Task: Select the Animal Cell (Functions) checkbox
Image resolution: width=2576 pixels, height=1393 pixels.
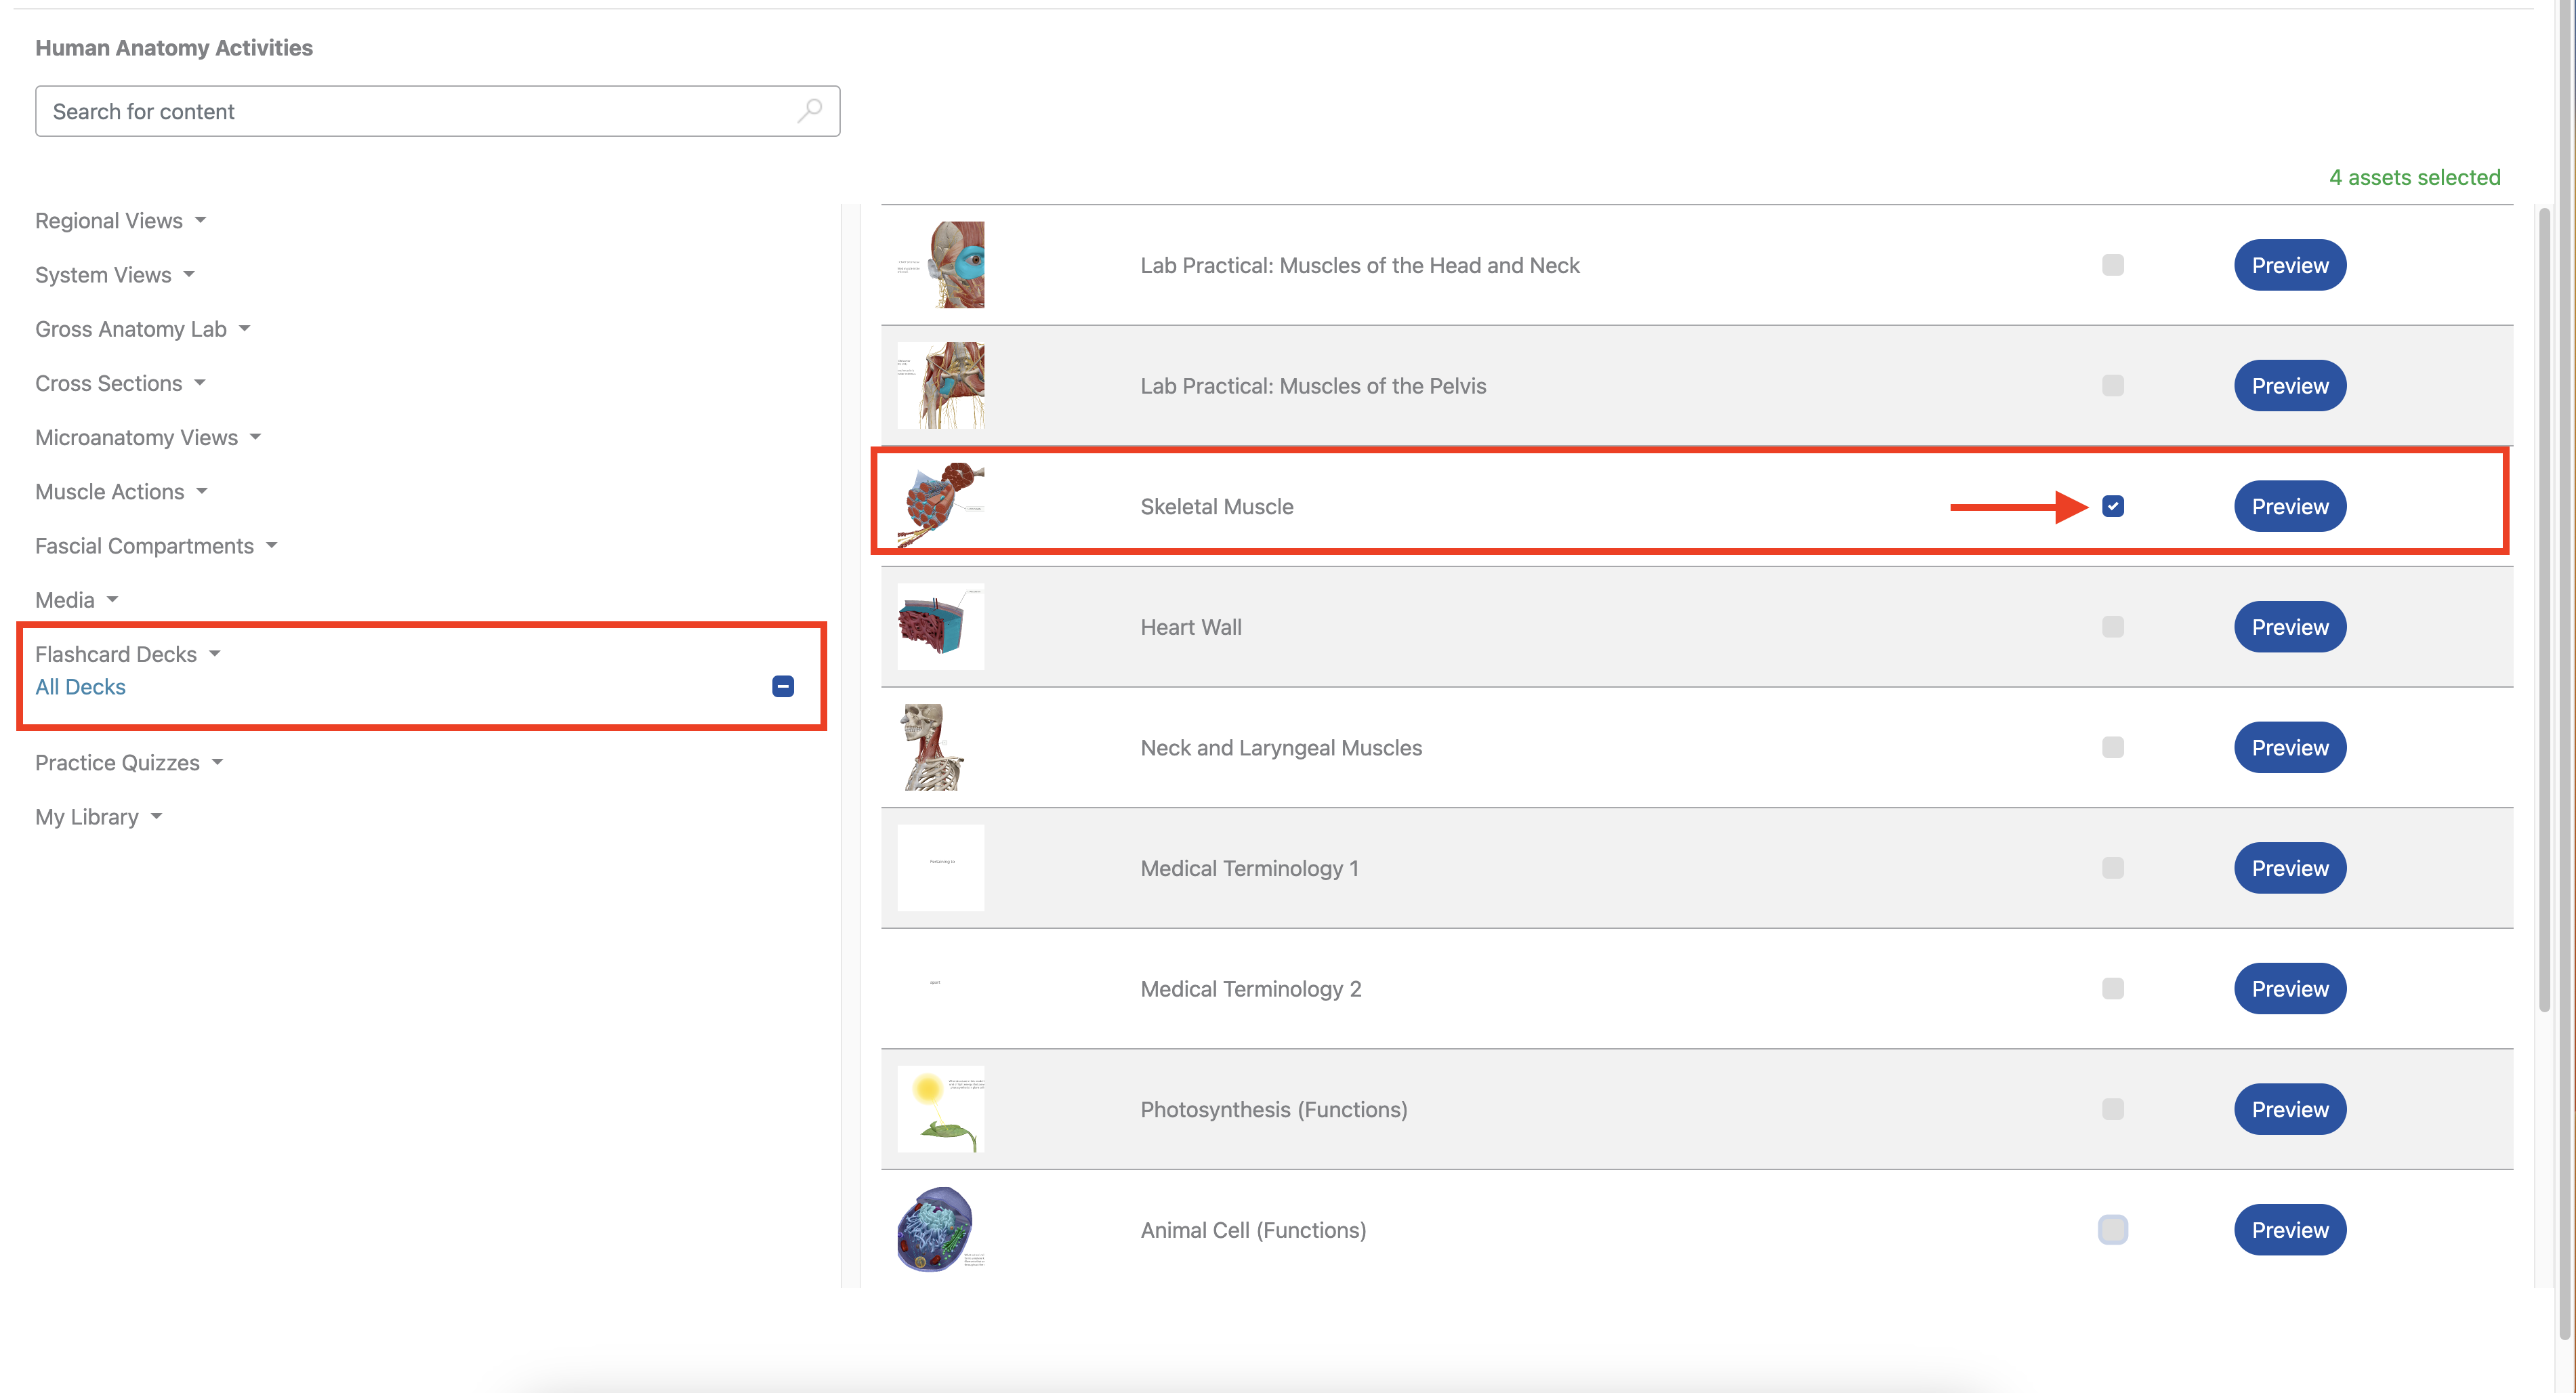Action: tap(2112, 1229)
